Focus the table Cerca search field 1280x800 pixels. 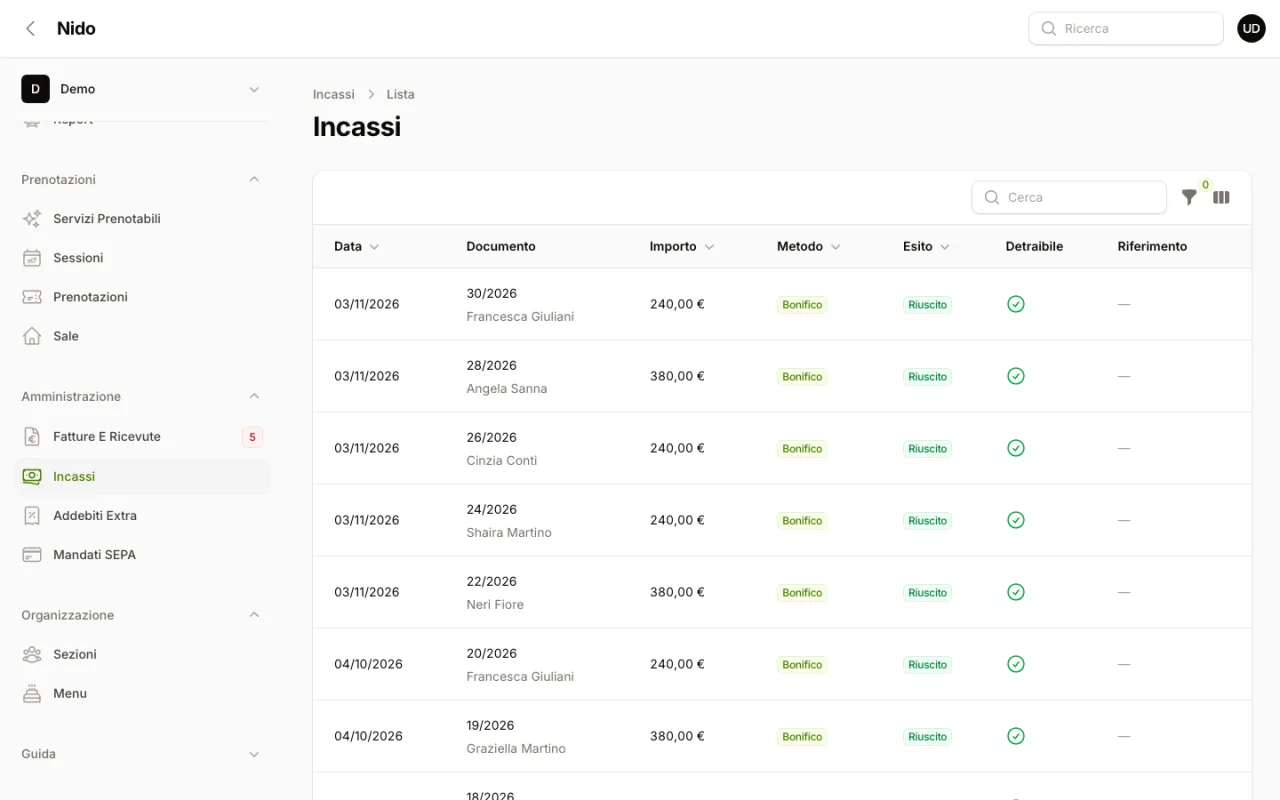(1069, 197)
